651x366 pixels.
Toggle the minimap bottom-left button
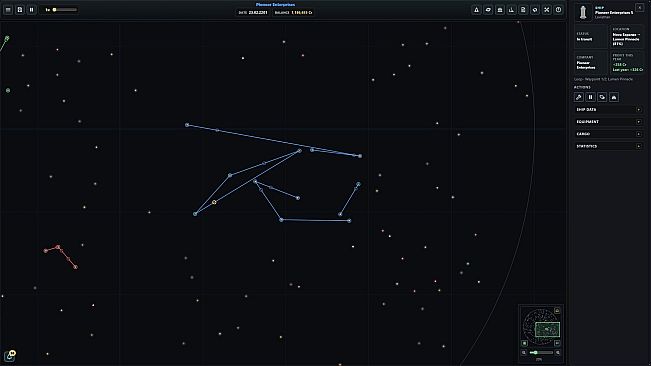tap(524, 343)
